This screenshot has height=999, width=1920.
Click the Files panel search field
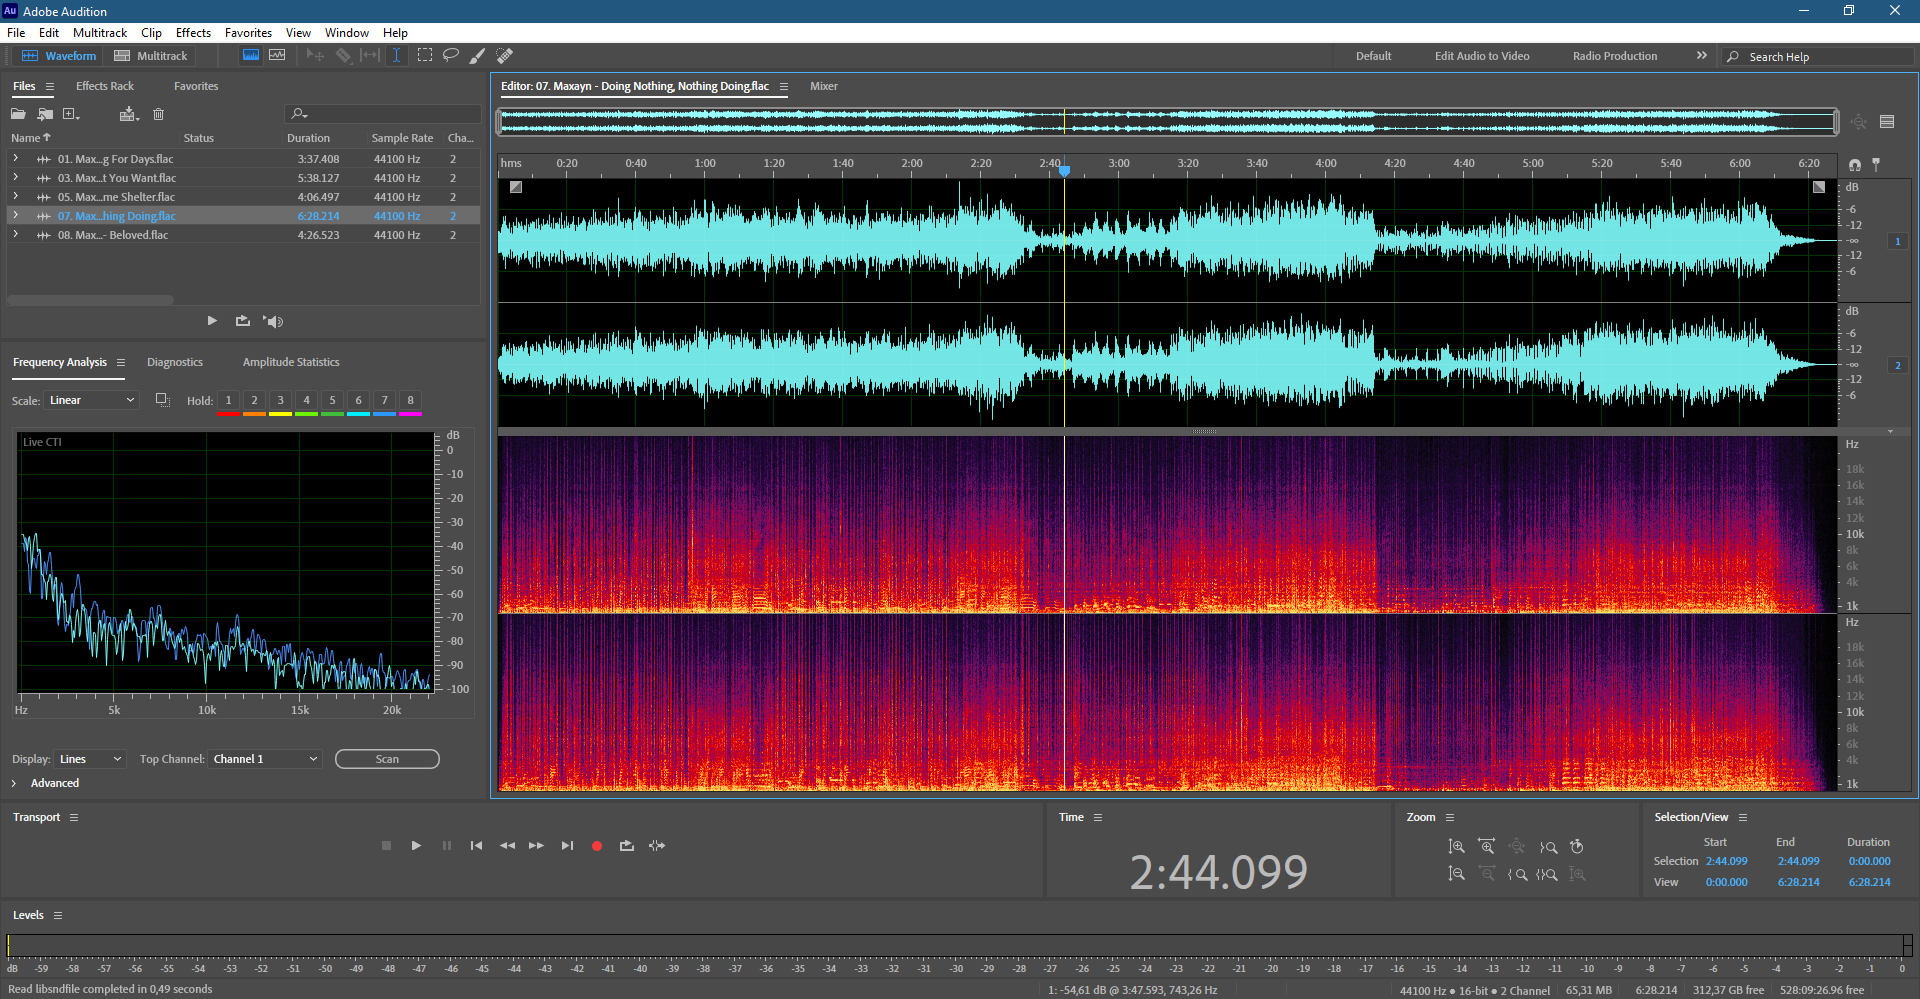(382, 114)
